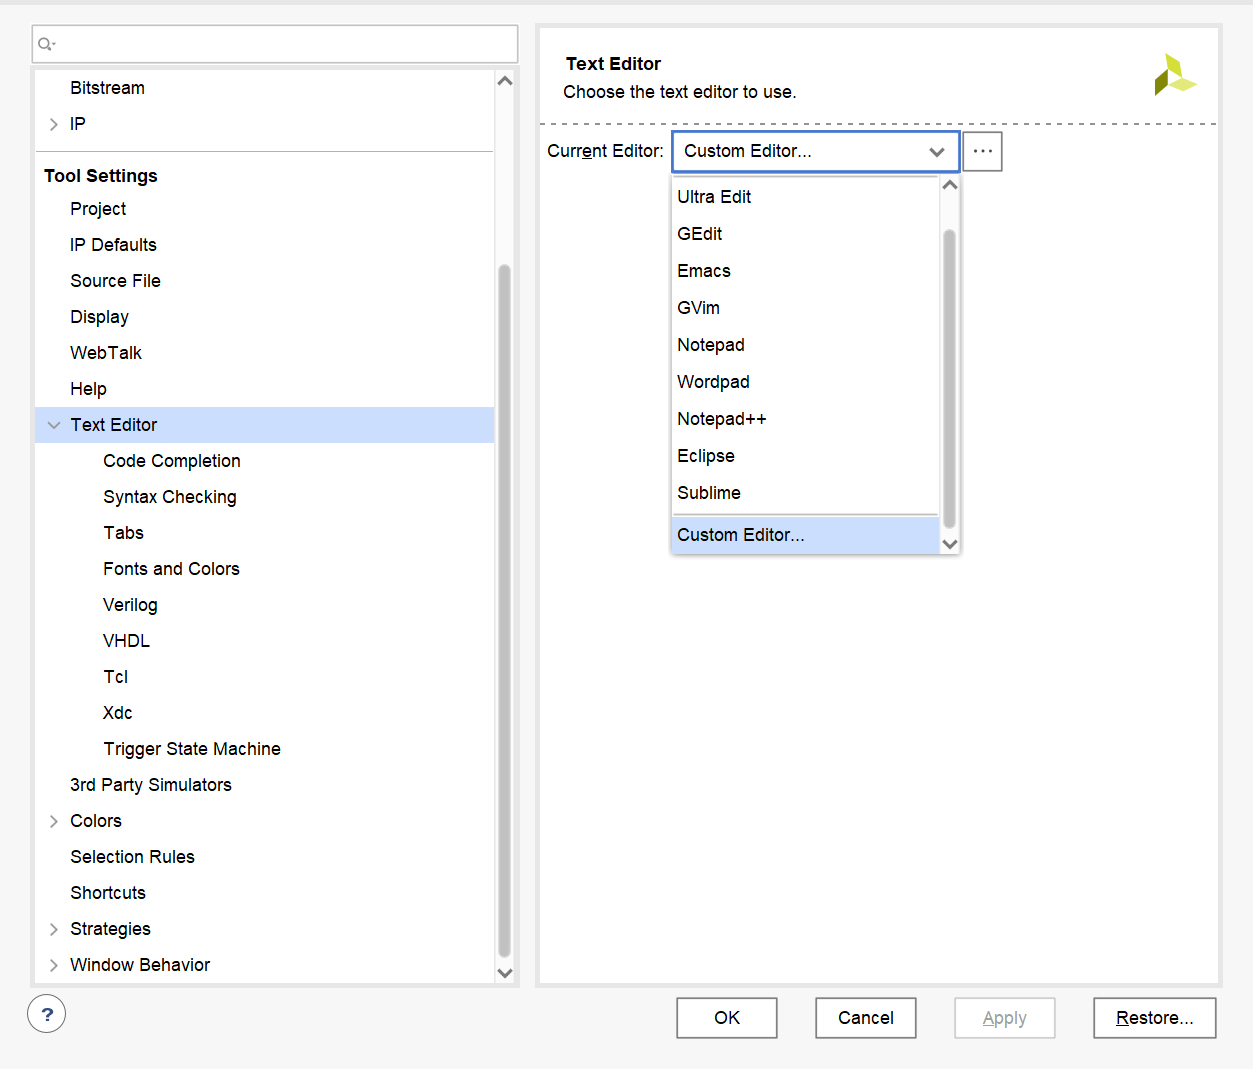Select the IP tree item label

point(77,124)
